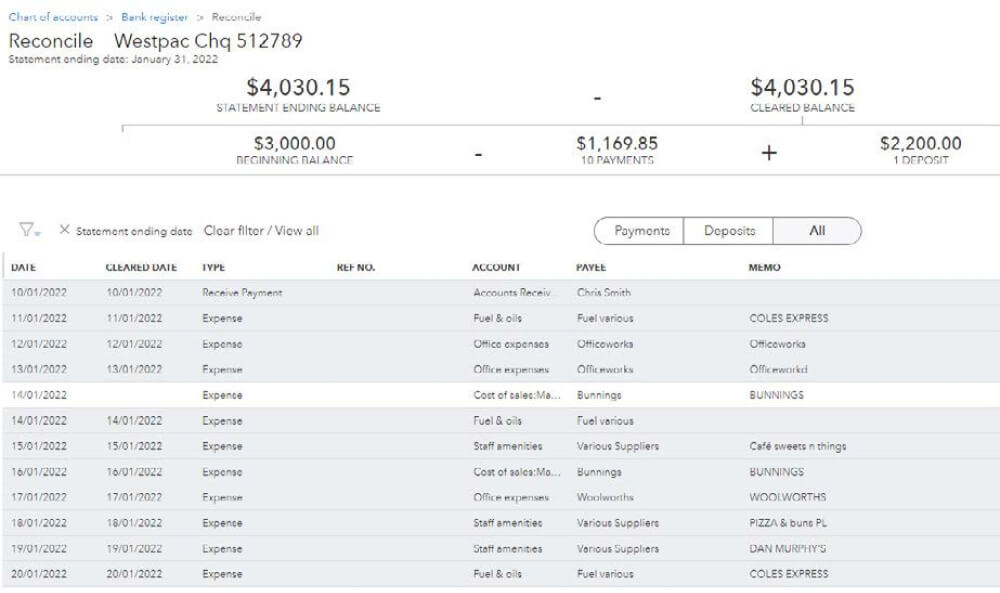Click payee Woolworths

(x=605, y=497)
